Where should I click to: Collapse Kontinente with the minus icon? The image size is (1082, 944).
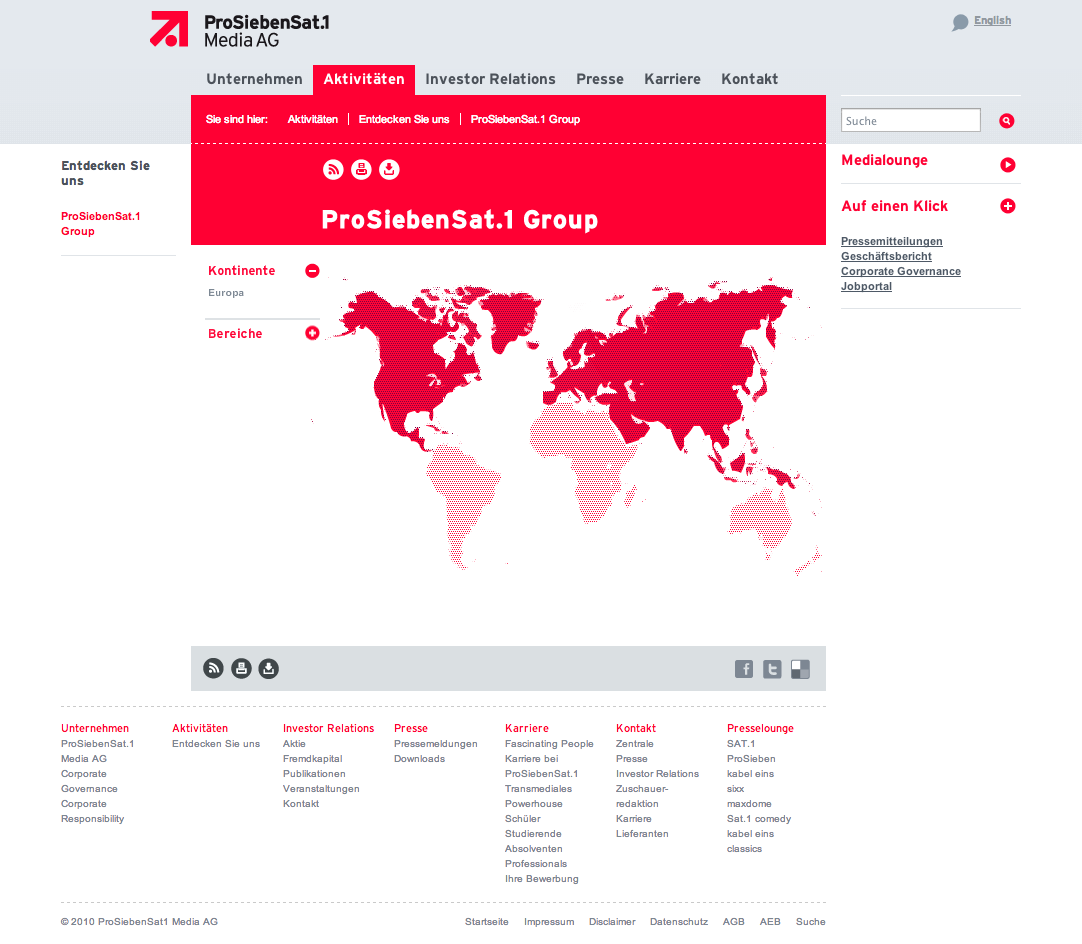(x=312, y=271)
